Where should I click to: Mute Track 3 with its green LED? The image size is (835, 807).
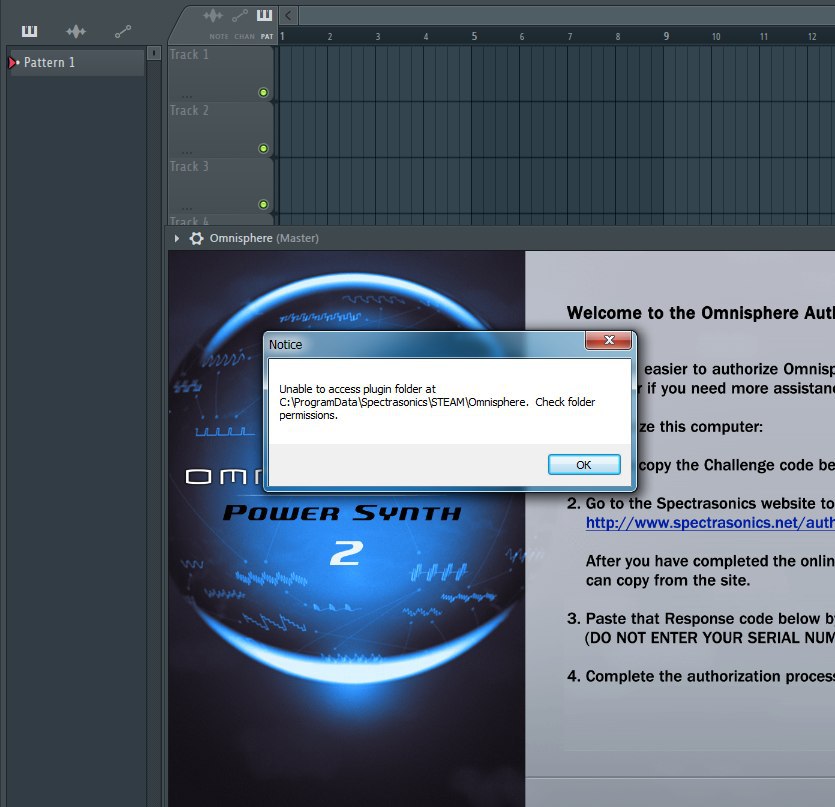click(263, 204)
